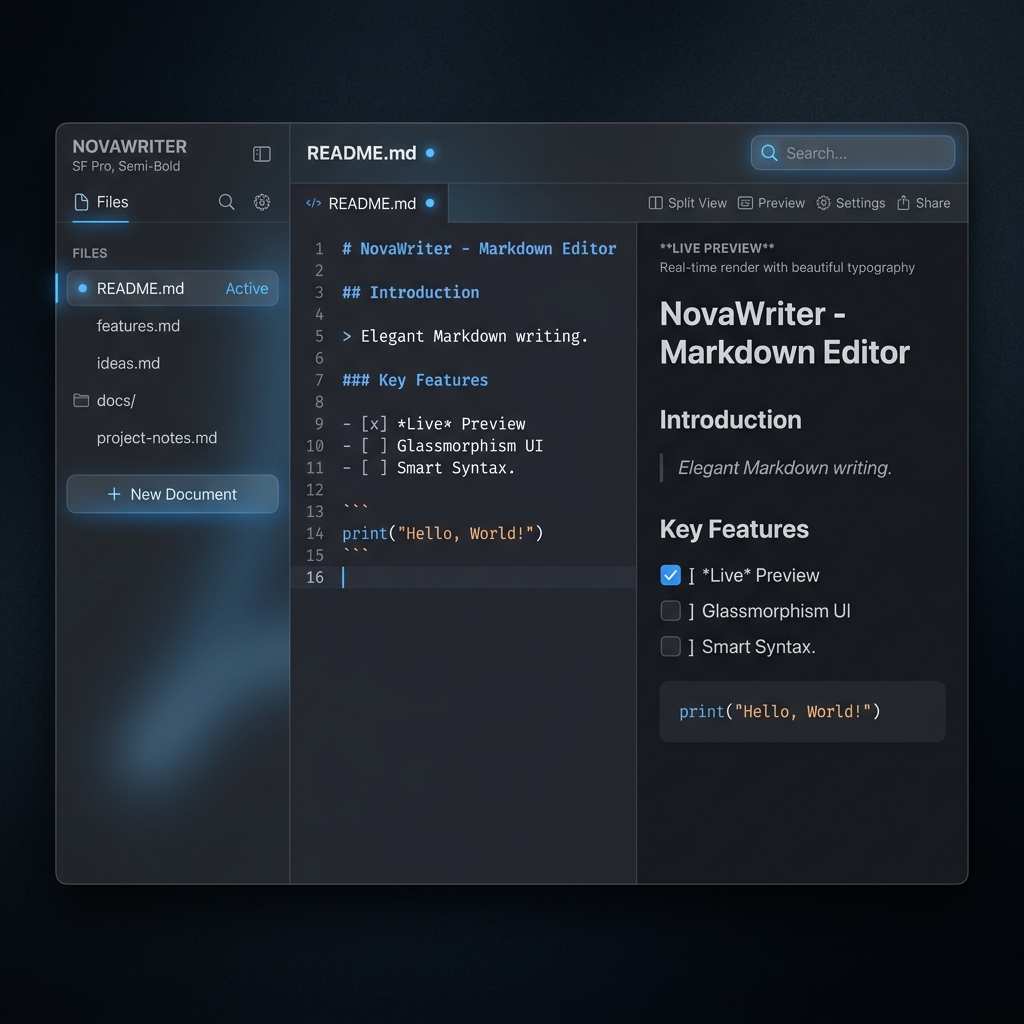This screenshot has height=1024, width=1024.
Task: Click preview heading 'NovaWriter - Markdown Editor'
Action: pyautogui.click(x=784, y=333)
